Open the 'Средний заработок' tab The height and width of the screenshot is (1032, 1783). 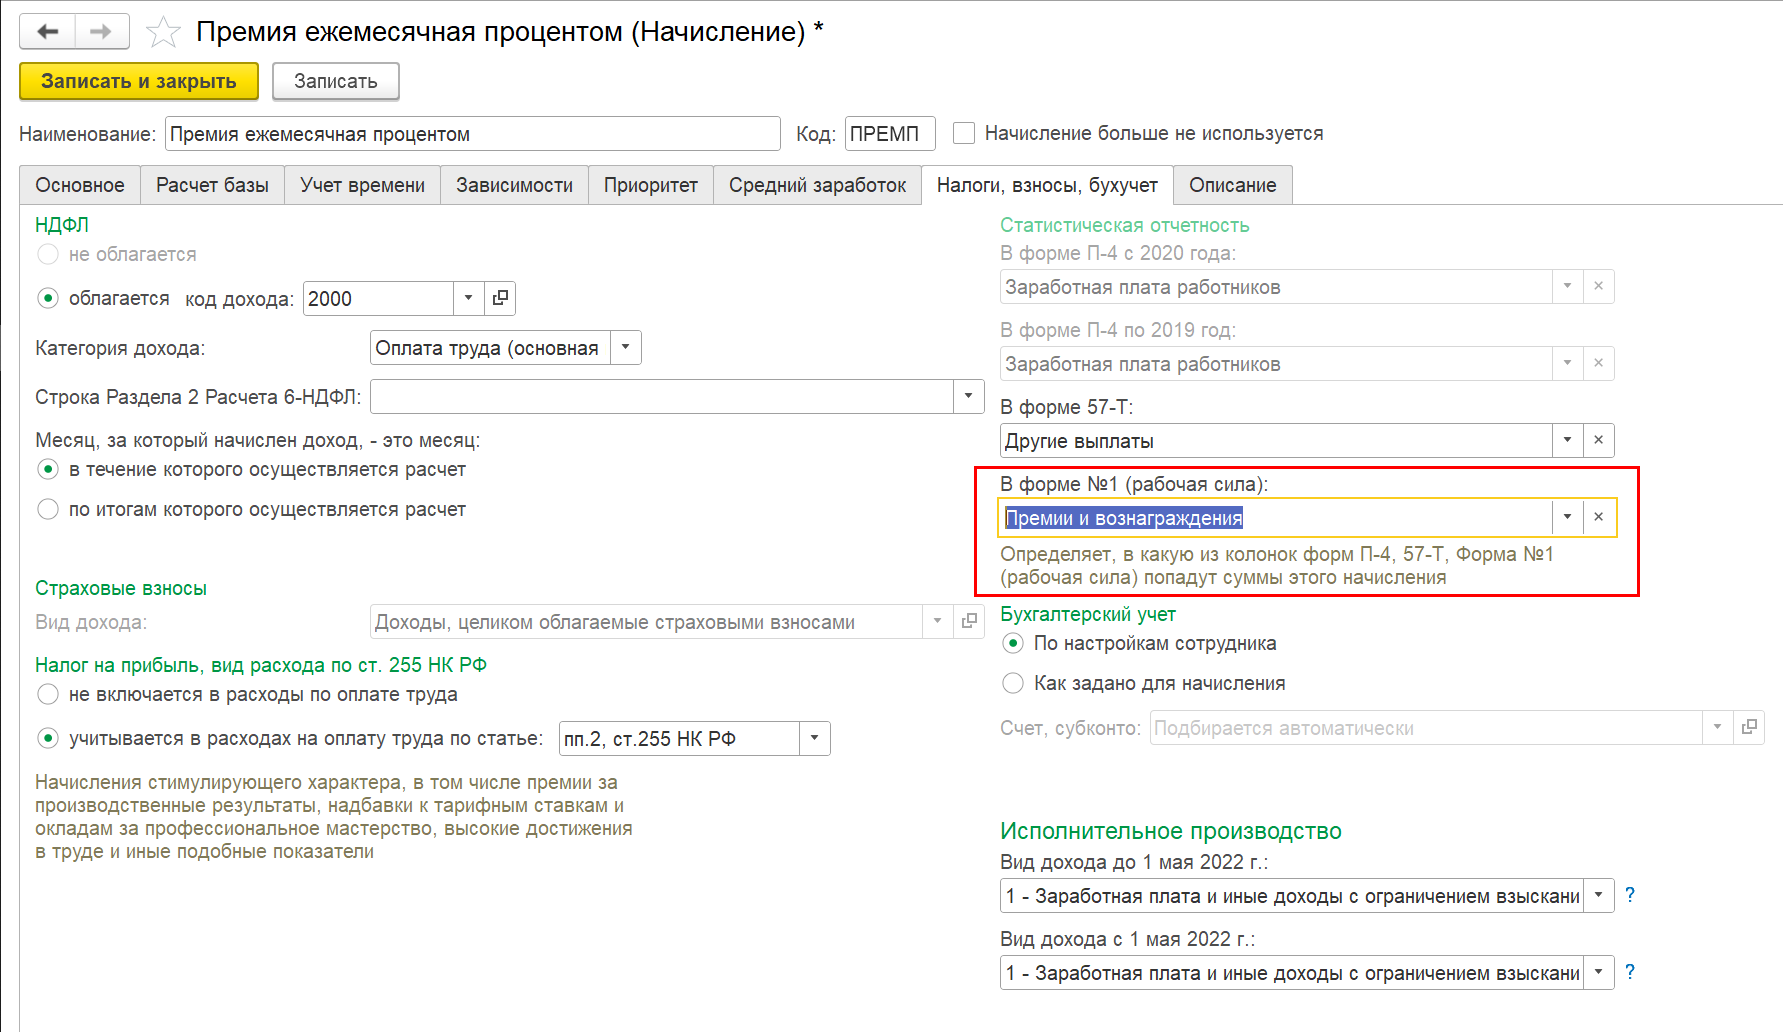[x=817, y=185]
